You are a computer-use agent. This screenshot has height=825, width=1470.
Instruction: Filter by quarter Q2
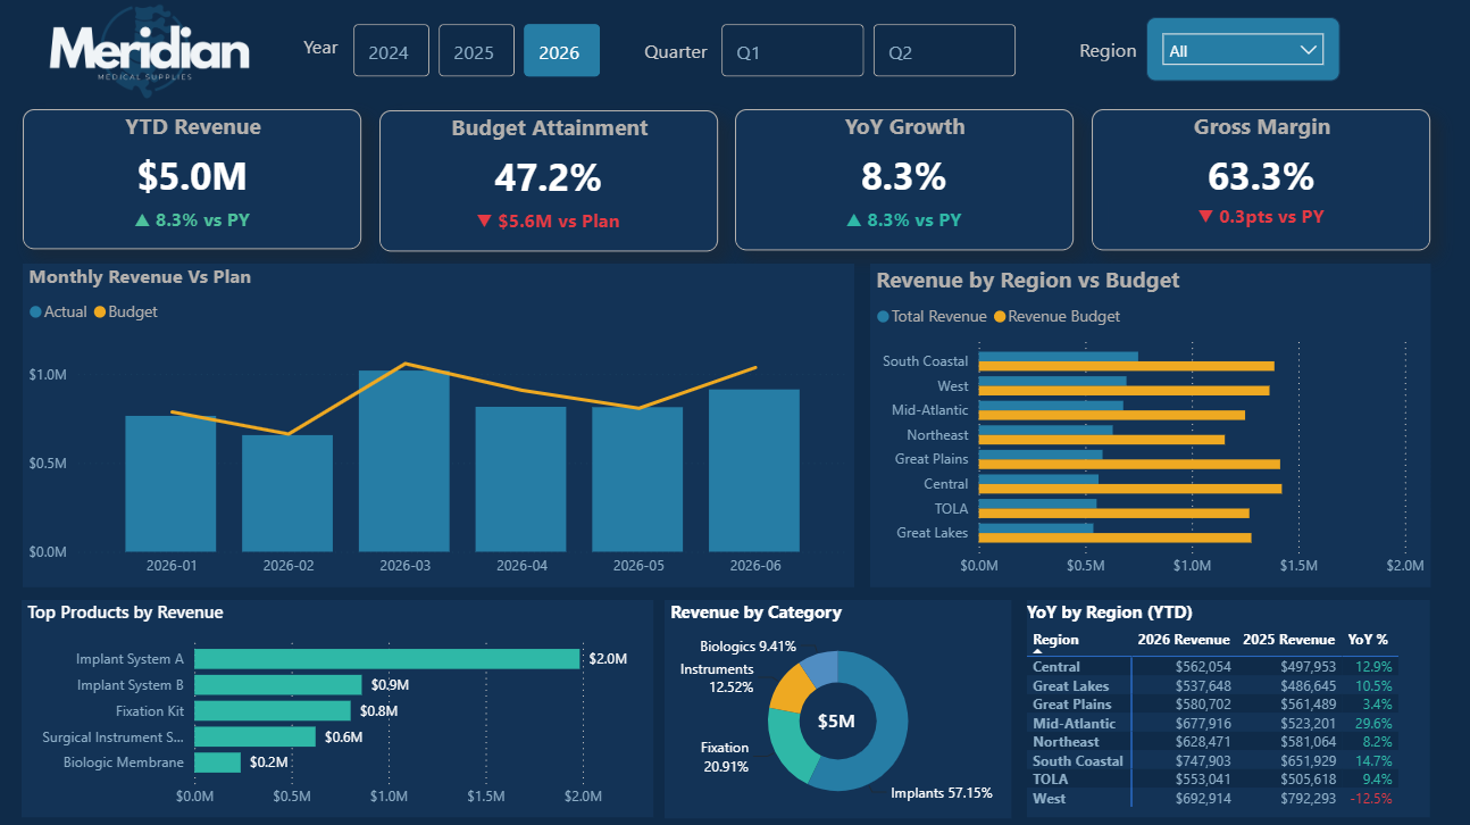(x=943, y=51)
